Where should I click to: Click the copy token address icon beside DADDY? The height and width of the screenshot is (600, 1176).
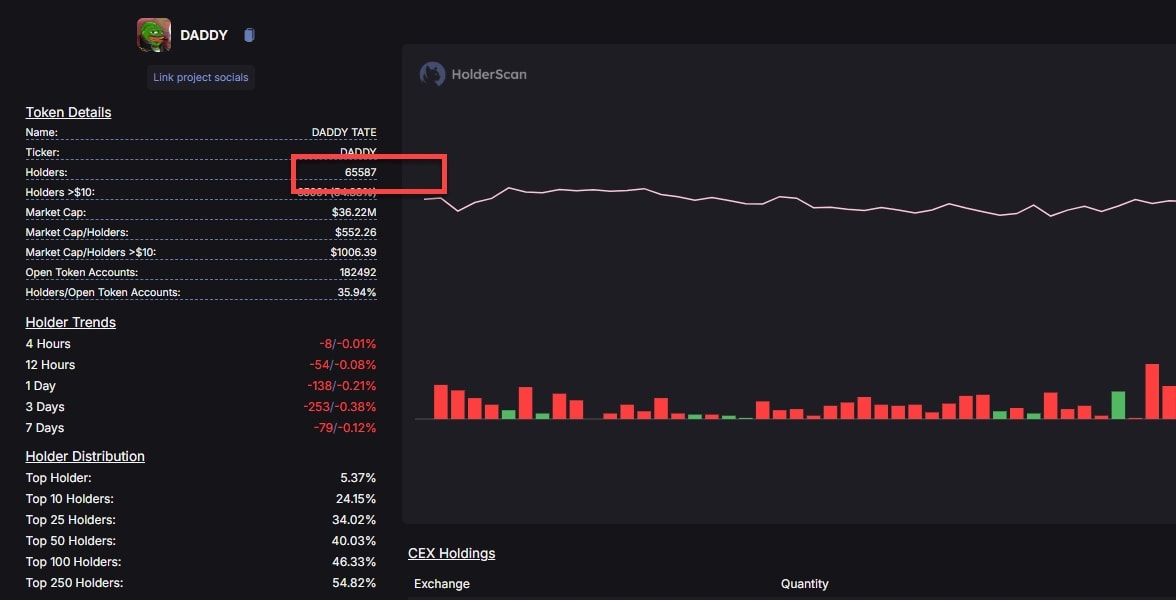click(248, 34)
